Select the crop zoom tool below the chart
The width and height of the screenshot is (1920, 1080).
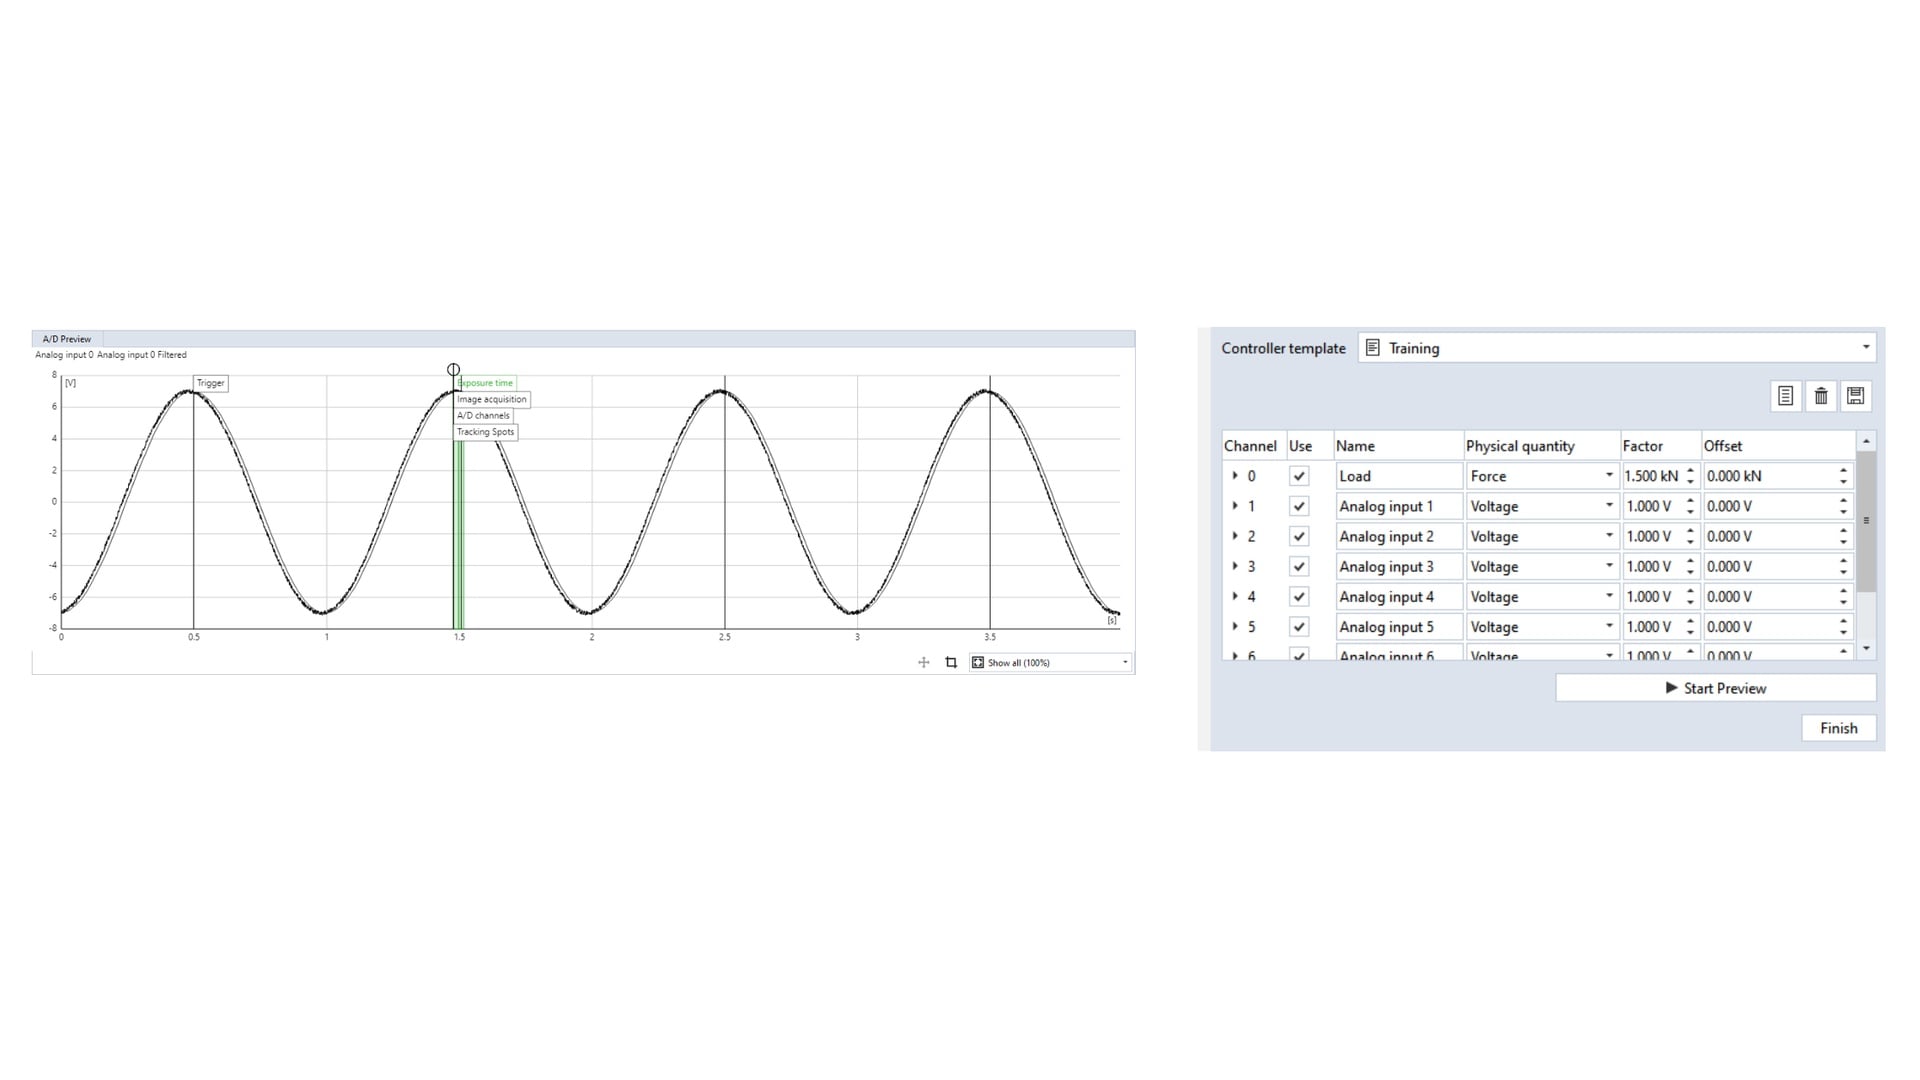951,663
